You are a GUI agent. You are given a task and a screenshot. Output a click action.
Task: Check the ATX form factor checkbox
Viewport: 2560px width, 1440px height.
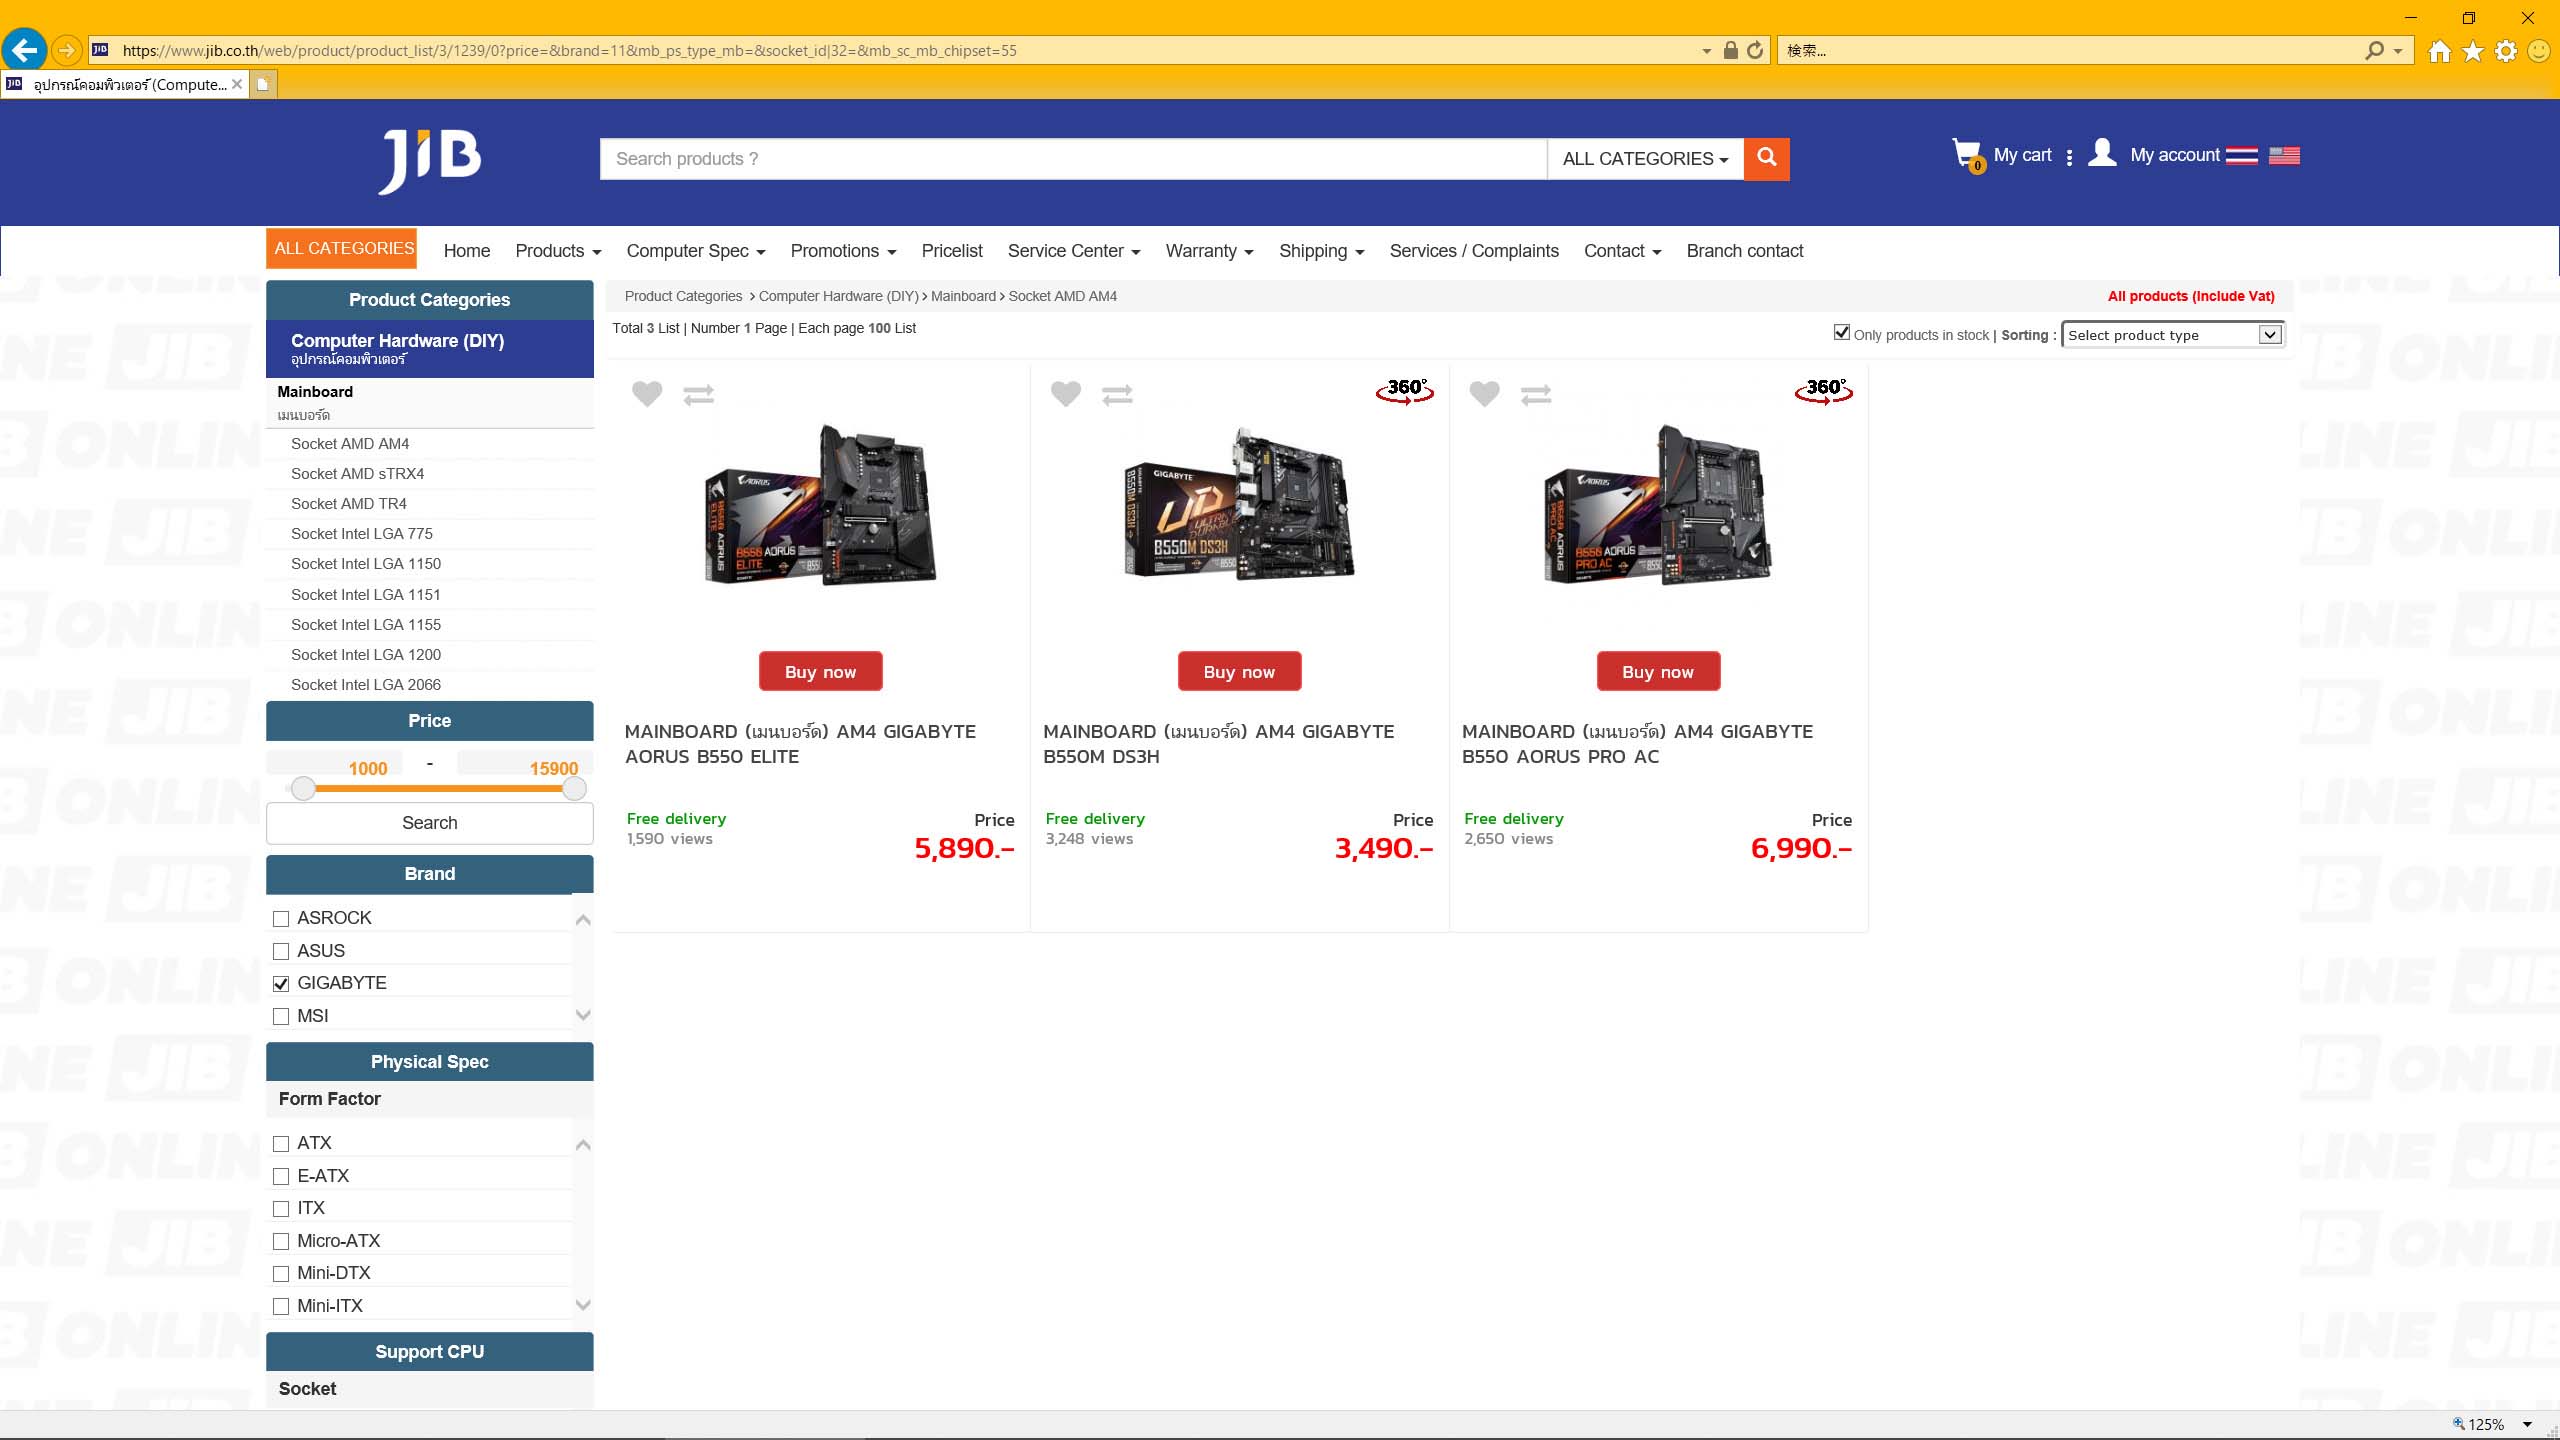281,1144
